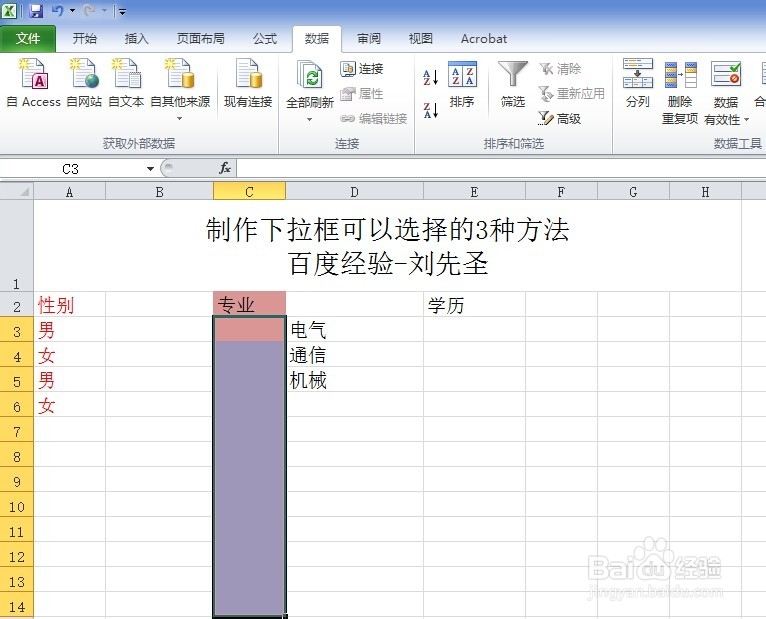Viewport: 766px width, 619px height.
Task: Click the 学历 header cell
Action: 474,305
